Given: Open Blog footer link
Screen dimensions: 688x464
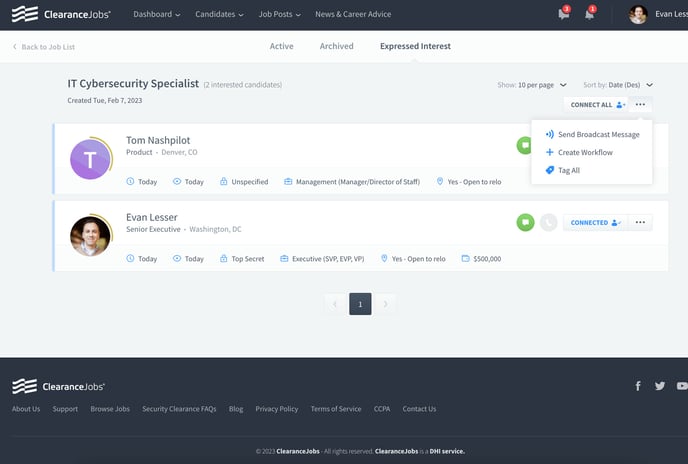Looking at the screenshot, I should pos(236,409).
